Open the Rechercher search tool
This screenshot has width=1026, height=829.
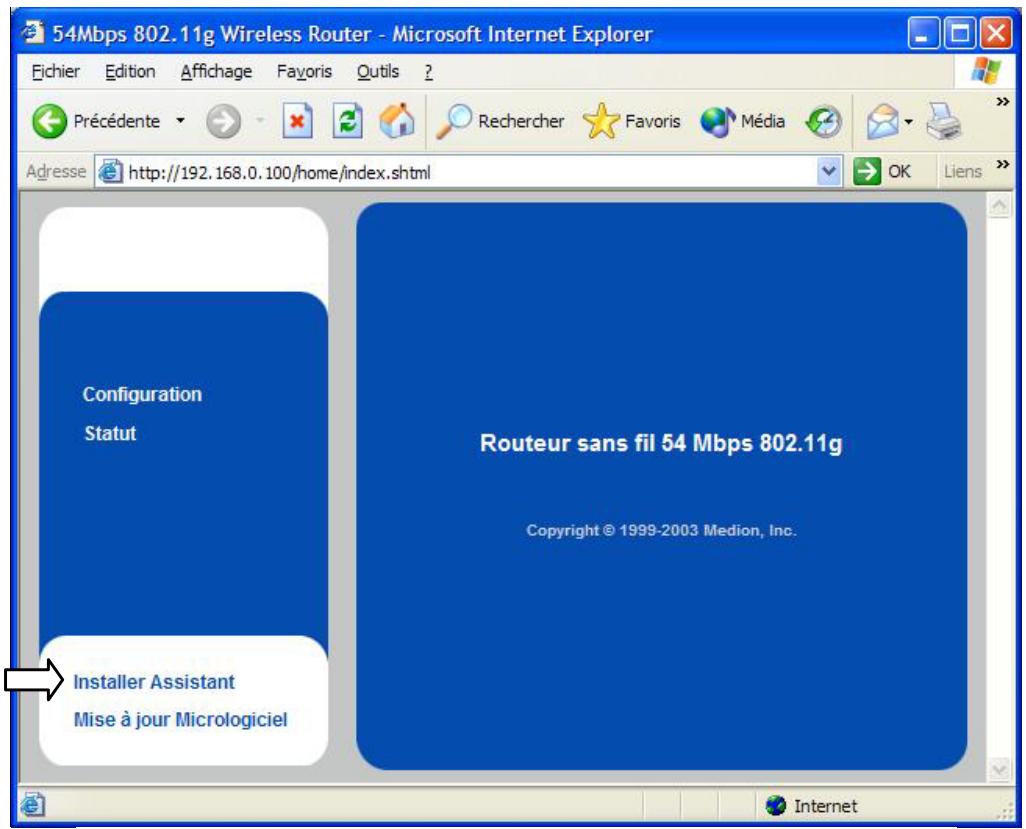click(500, 122)
